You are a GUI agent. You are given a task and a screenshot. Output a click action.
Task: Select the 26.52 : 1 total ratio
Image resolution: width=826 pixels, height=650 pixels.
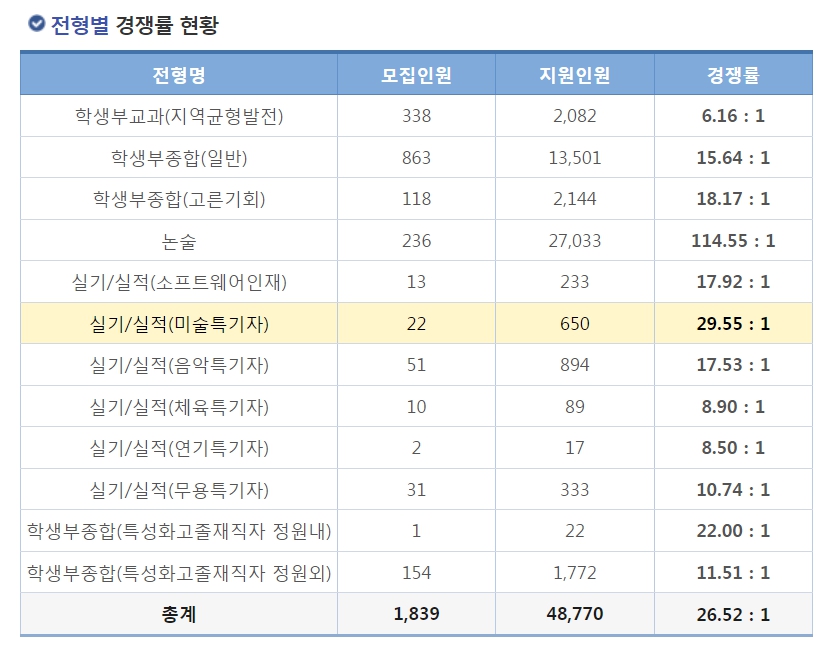pos(733,614)
